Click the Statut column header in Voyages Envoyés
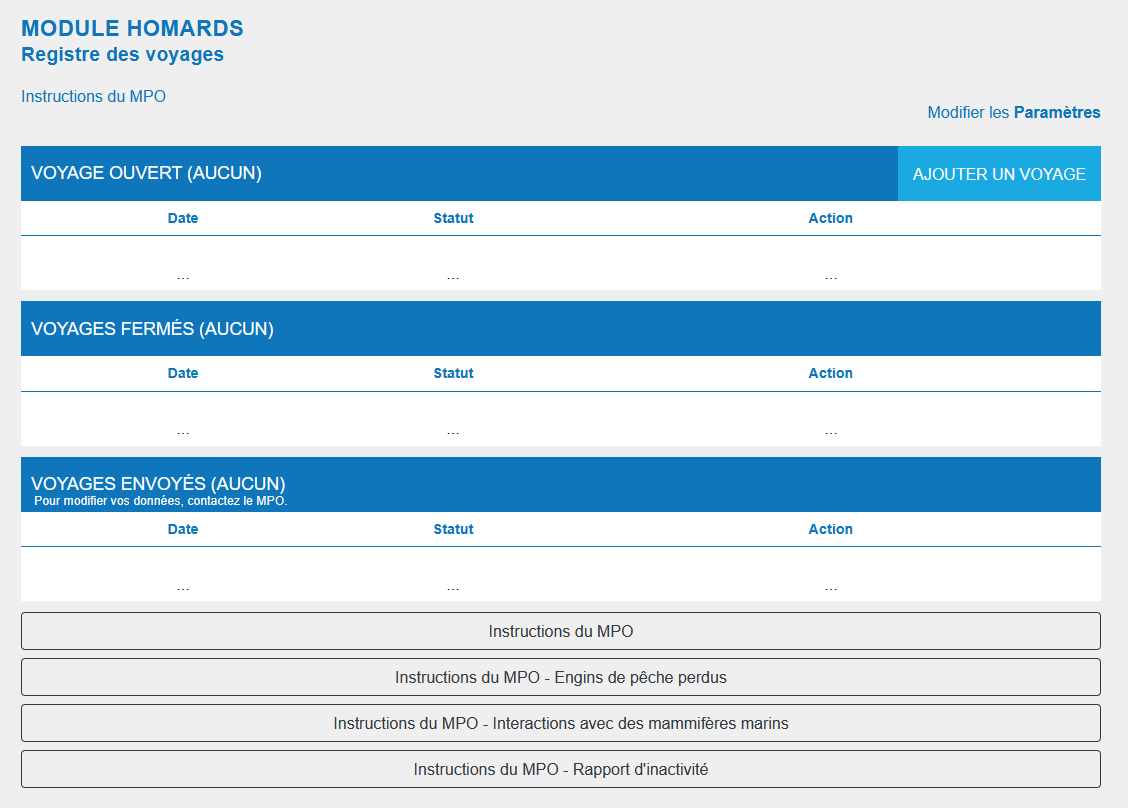This screenshot has height=808, width=1128. pos(453,529)
